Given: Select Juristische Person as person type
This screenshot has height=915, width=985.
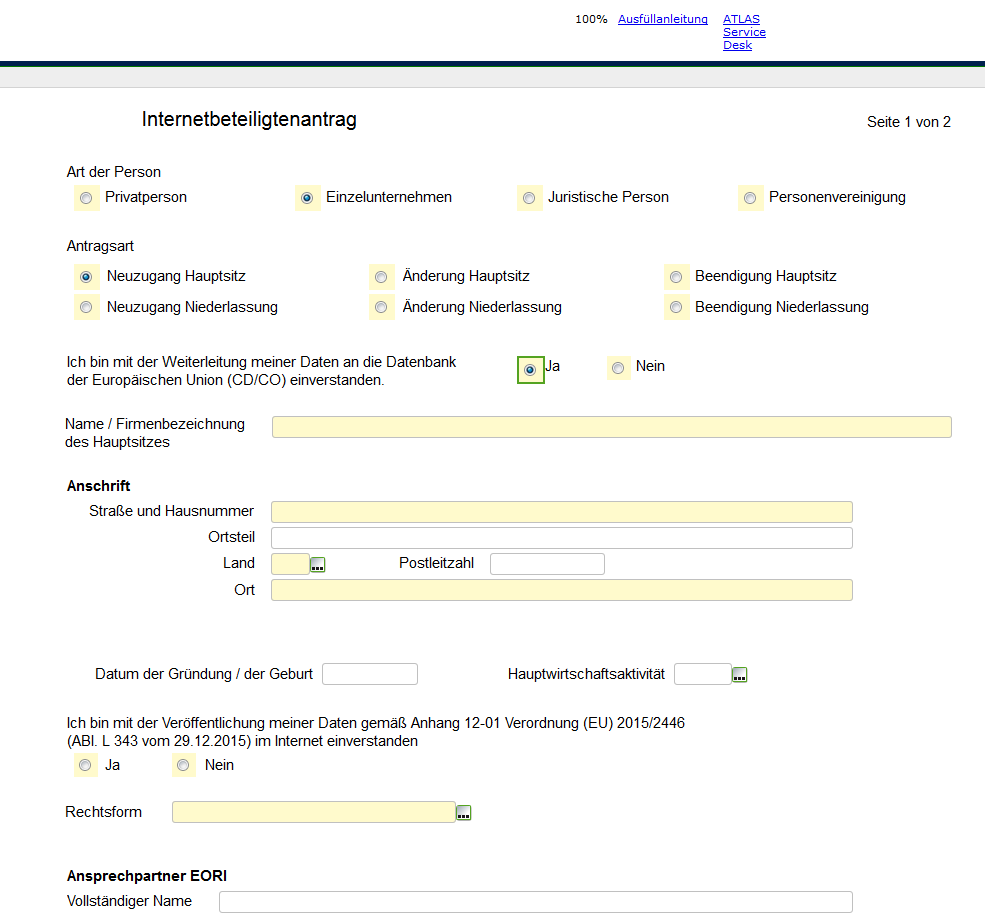Looking at the screenshot, I should pyautogui.click(x=529, y=198).
